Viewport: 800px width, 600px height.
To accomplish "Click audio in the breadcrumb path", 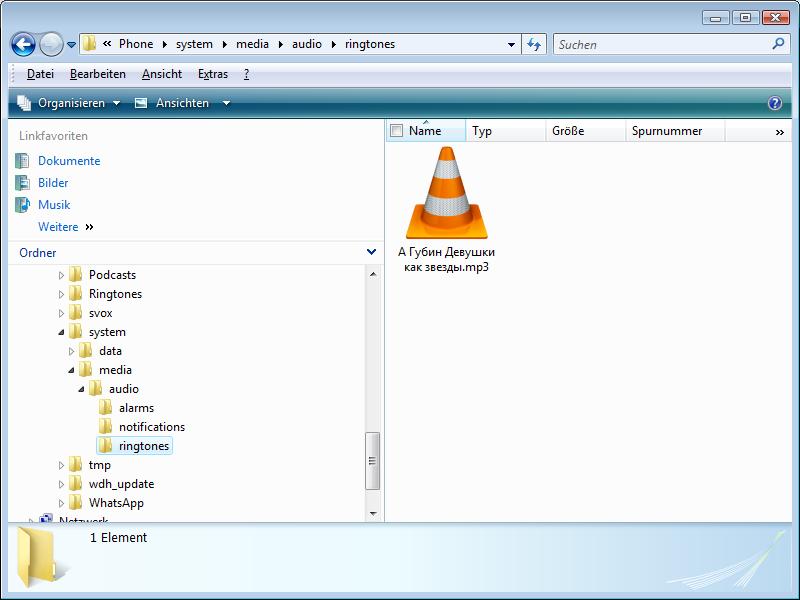I will coord(307,44).
